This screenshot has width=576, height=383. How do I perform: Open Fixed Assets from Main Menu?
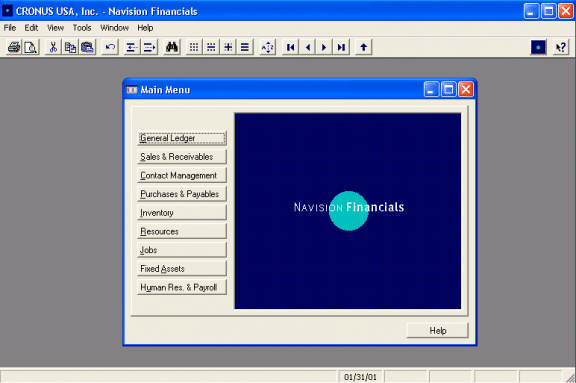coord(182,269)
